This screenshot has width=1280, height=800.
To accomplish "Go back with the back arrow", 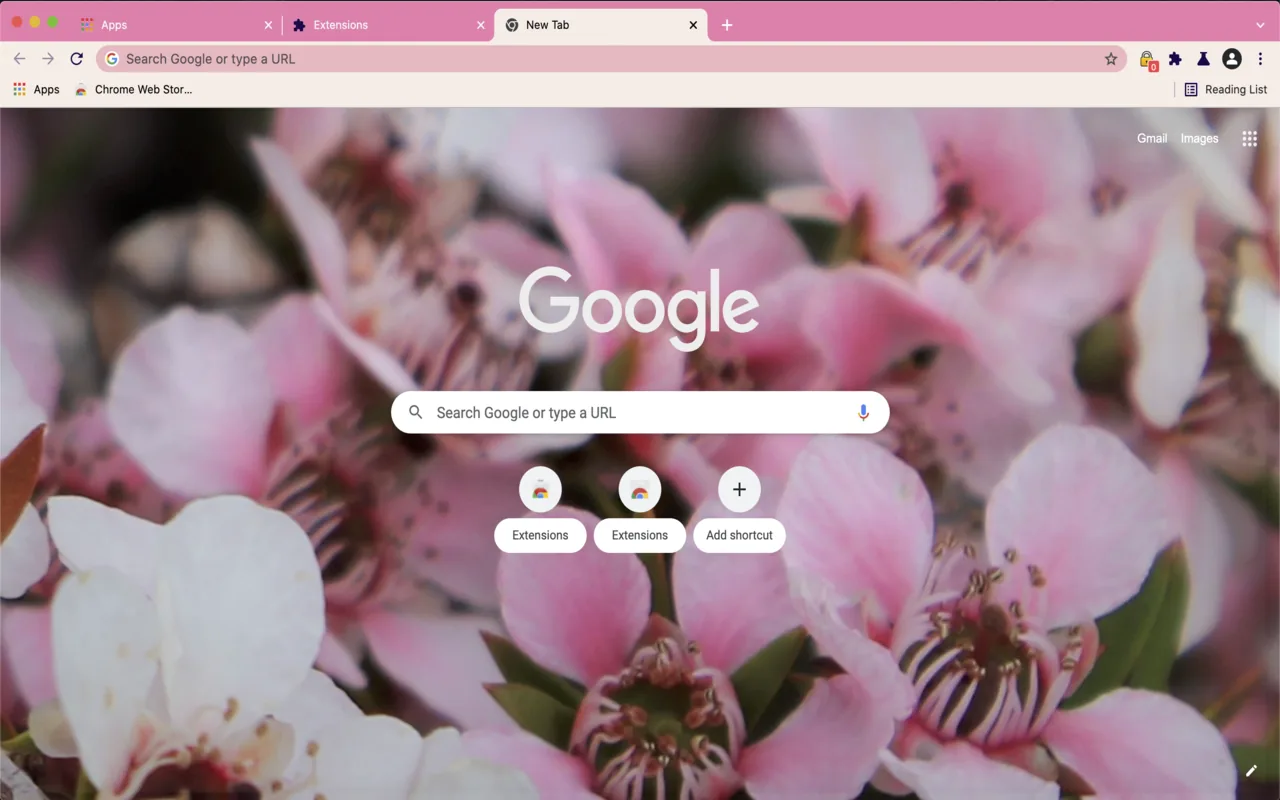I will click(x=19, y=59).
